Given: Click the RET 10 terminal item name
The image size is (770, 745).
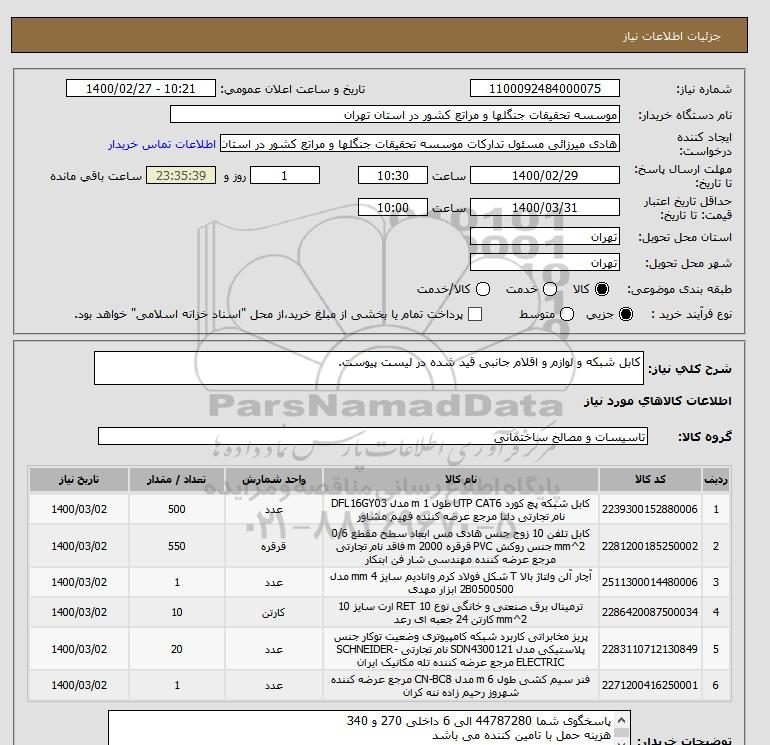Looking at the screenshot, I should click(461, 612).
